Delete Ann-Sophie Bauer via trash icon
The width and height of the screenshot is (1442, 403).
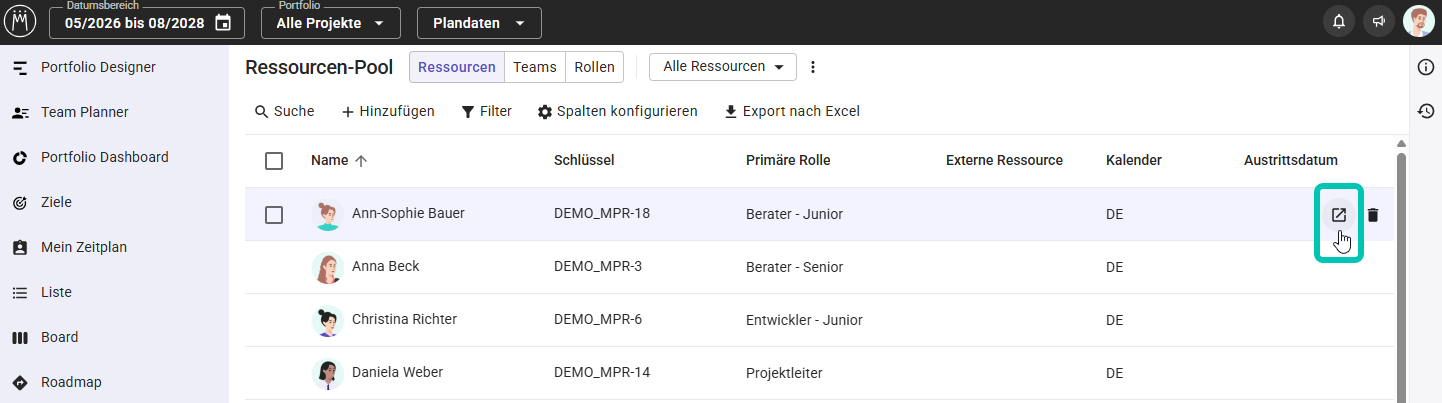pyautogui.click(x=1373, y=214)
